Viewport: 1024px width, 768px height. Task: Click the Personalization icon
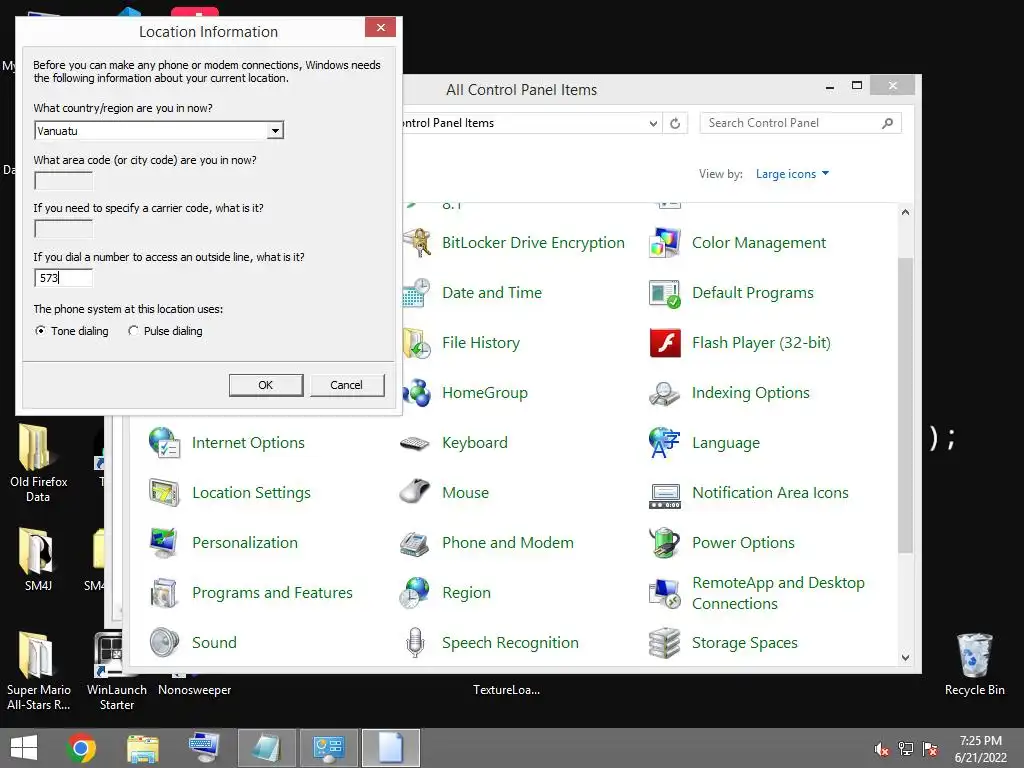pos(164,543)
